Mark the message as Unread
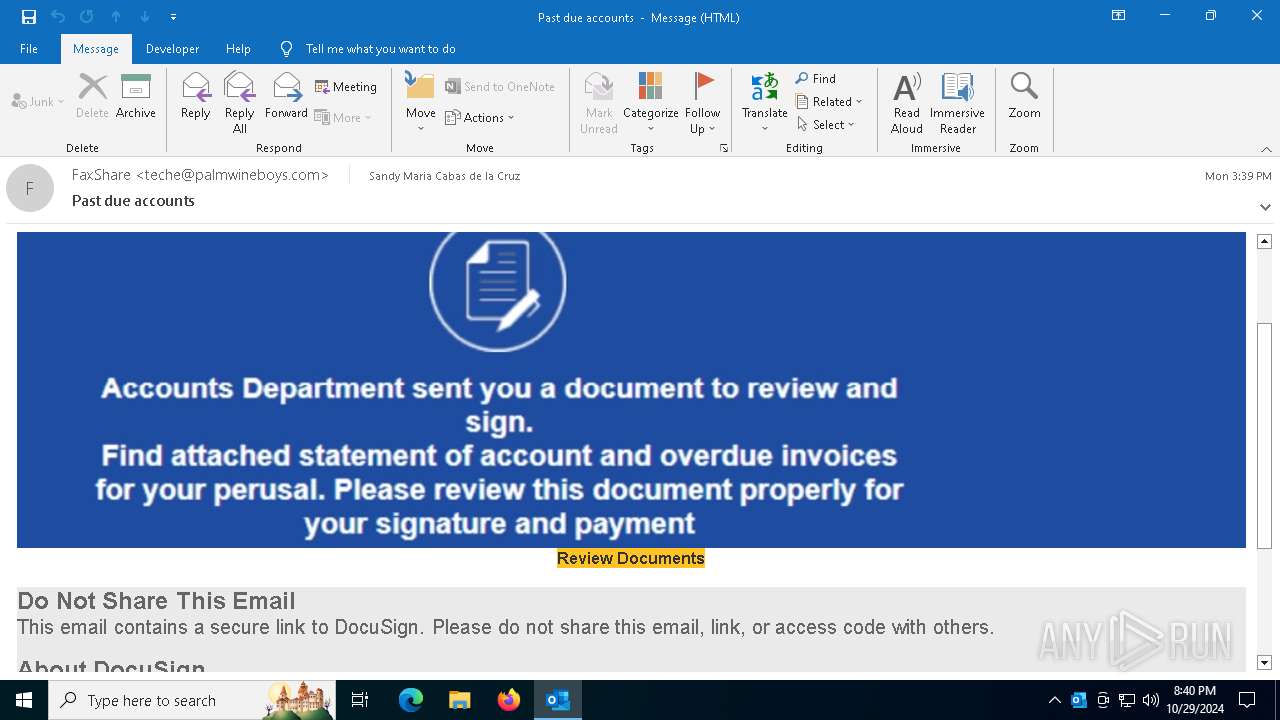Screen dimensions: 1280x720 click(x=599, y=103)
